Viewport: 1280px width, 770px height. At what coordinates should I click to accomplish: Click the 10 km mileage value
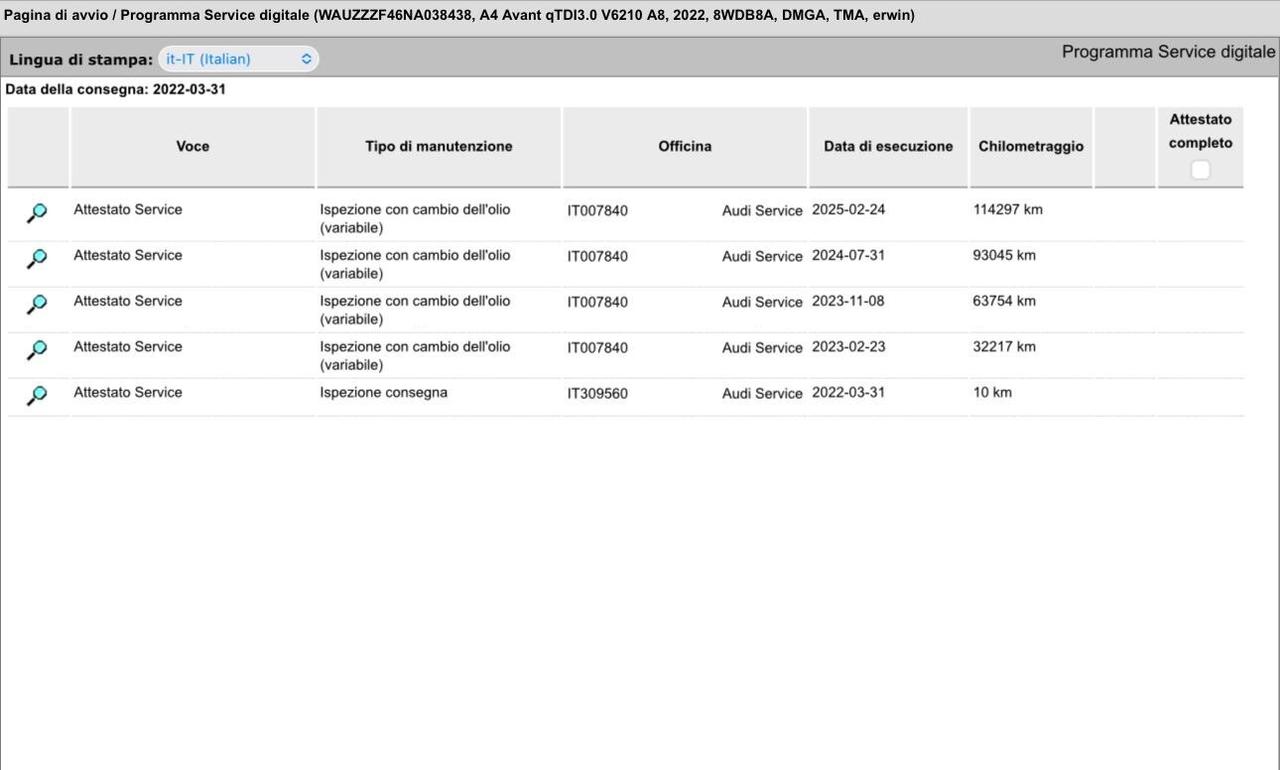(992, 393)
